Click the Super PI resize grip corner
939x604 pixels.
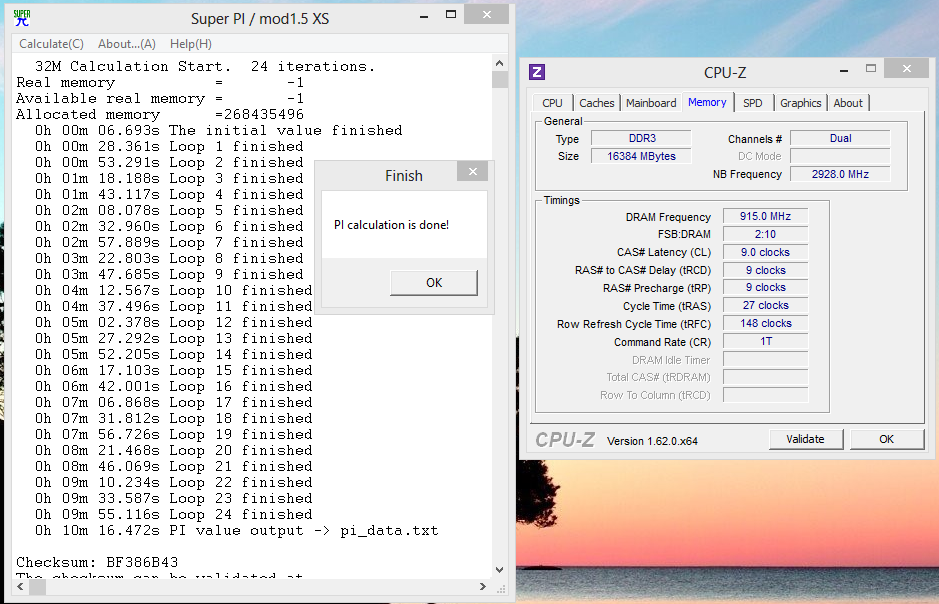(x=501, y=588)
